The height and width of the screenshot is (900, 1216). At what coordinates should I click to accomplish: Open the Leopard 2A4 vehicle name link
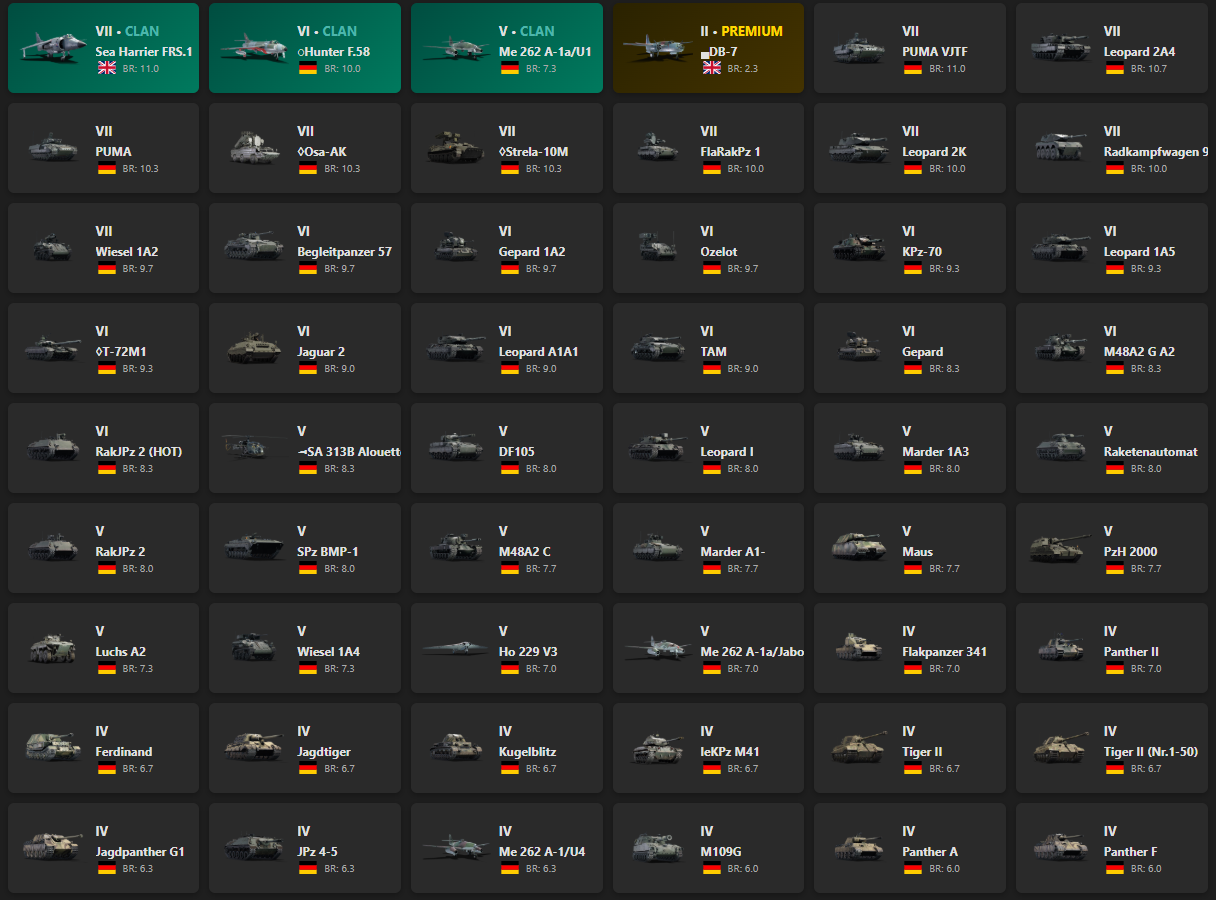(1139, 51)
